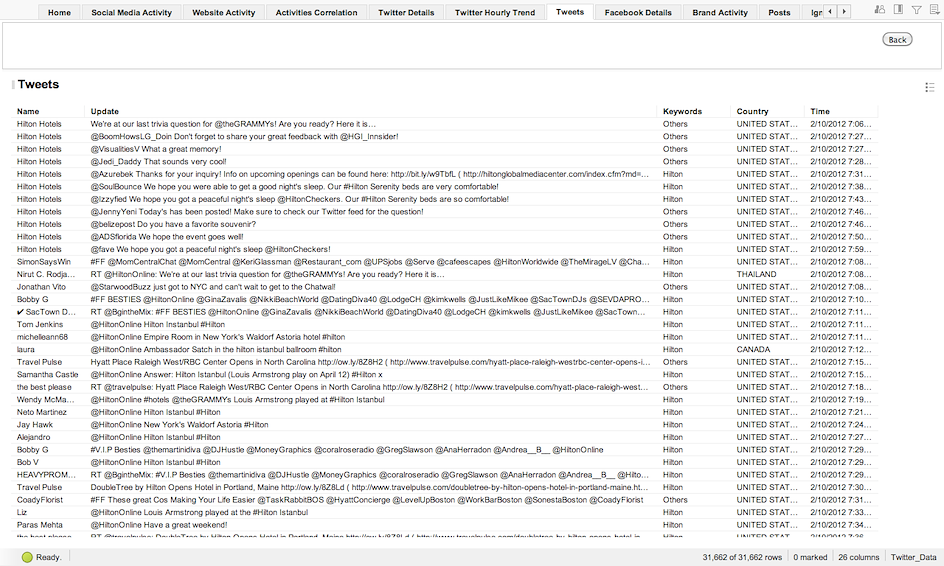Select the laura name cell
This screenshot has width=944, height=566.
(26, 349)
